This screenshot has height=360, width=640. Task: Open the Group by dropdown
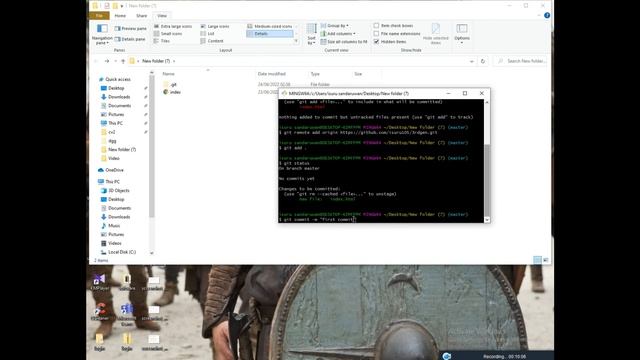coord(335,26)
